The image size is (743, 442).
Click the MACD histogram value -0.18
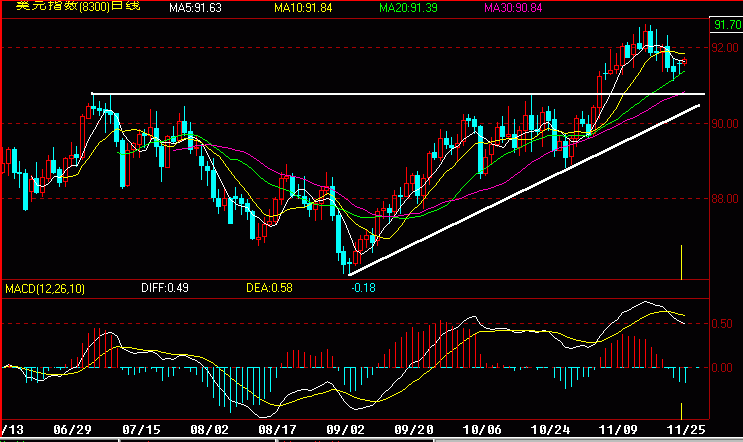pyautogui.click(x=363, y=288)
